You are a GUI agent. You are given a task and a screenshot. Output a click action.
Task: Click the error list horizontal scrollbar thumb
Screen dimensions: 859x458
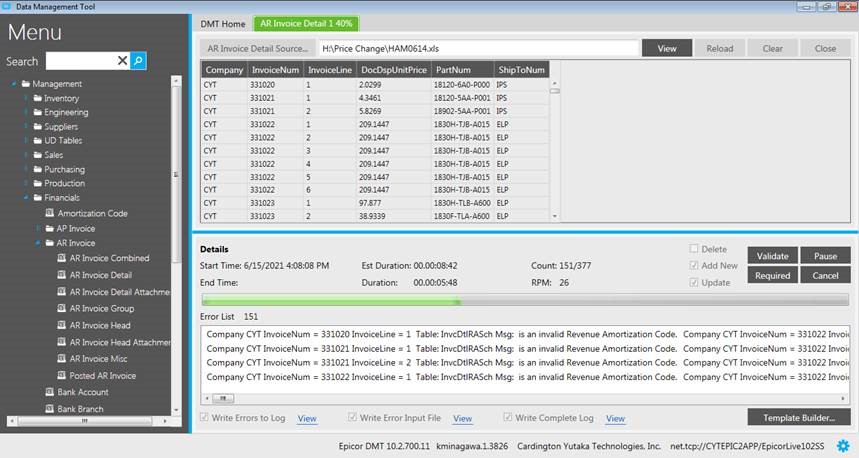point(223,398)
